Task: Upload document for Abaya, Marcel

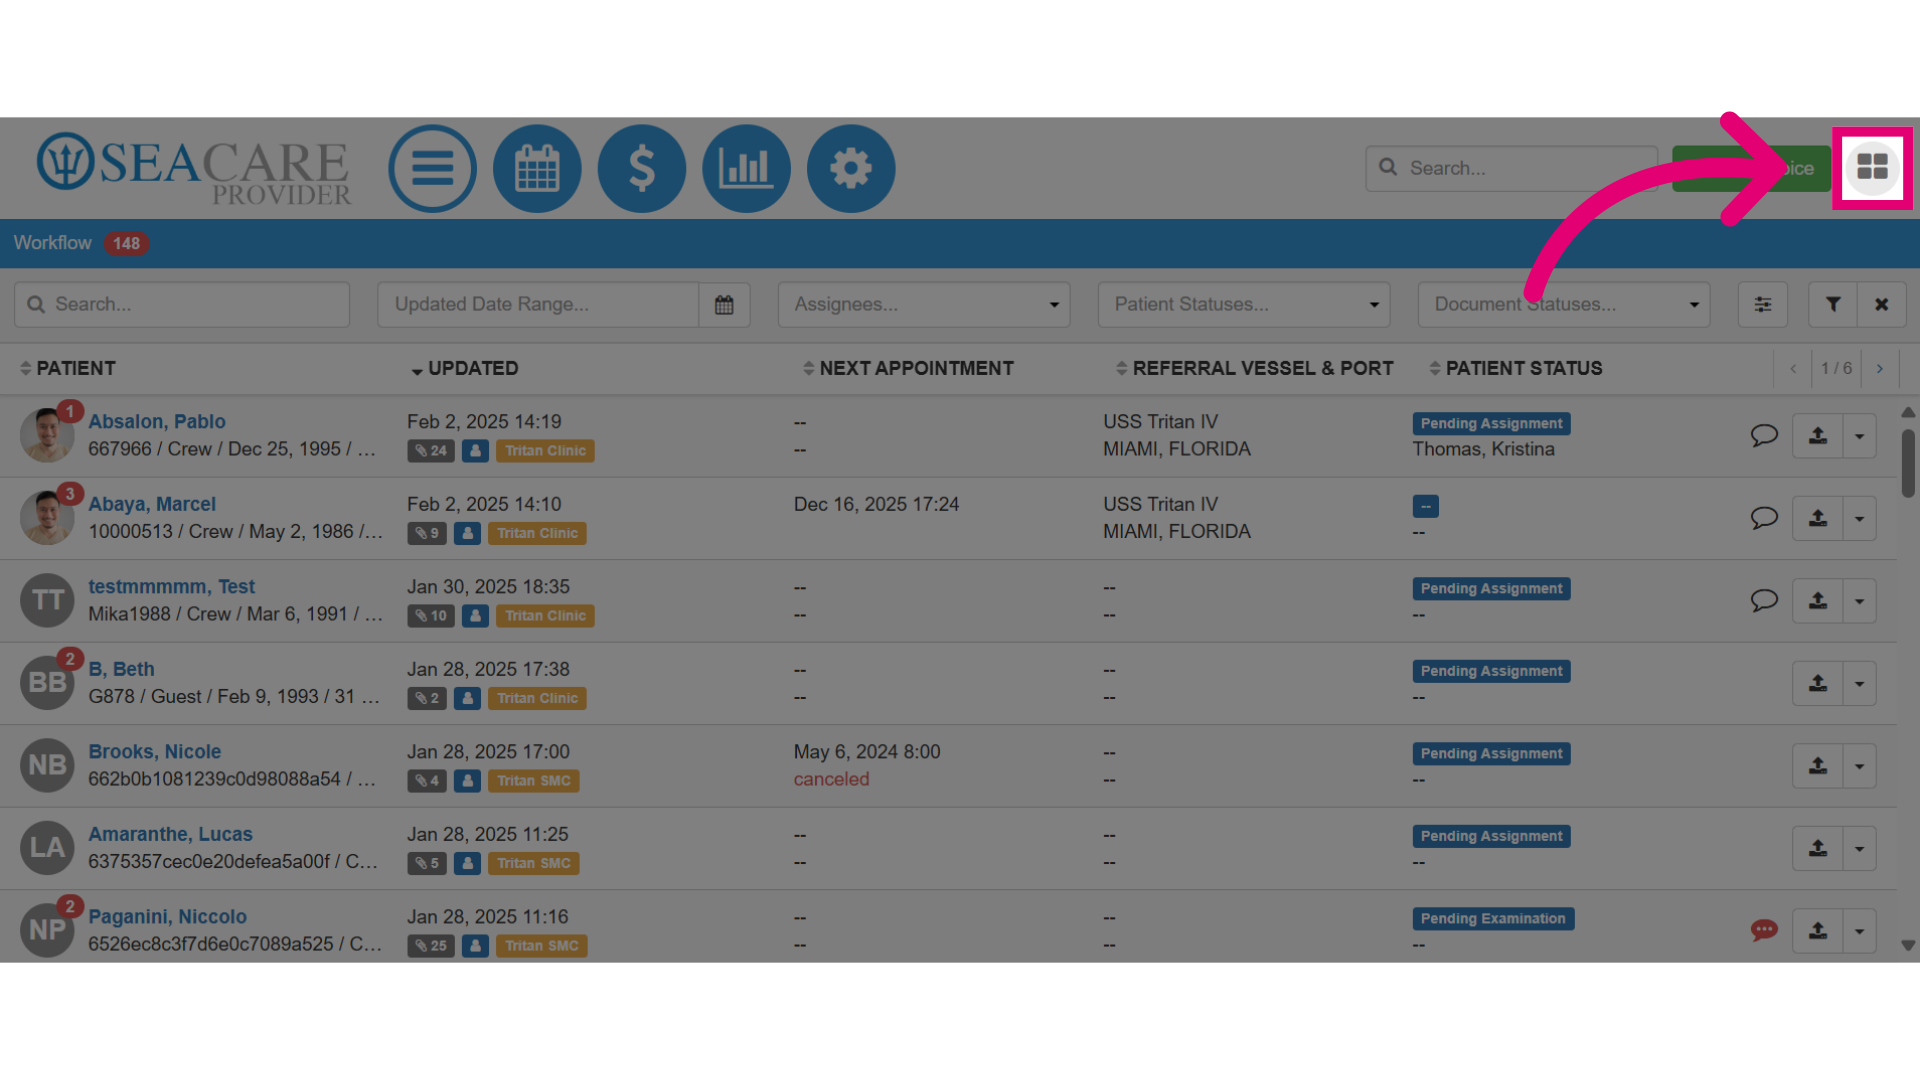Action: tap(1818, 518)
